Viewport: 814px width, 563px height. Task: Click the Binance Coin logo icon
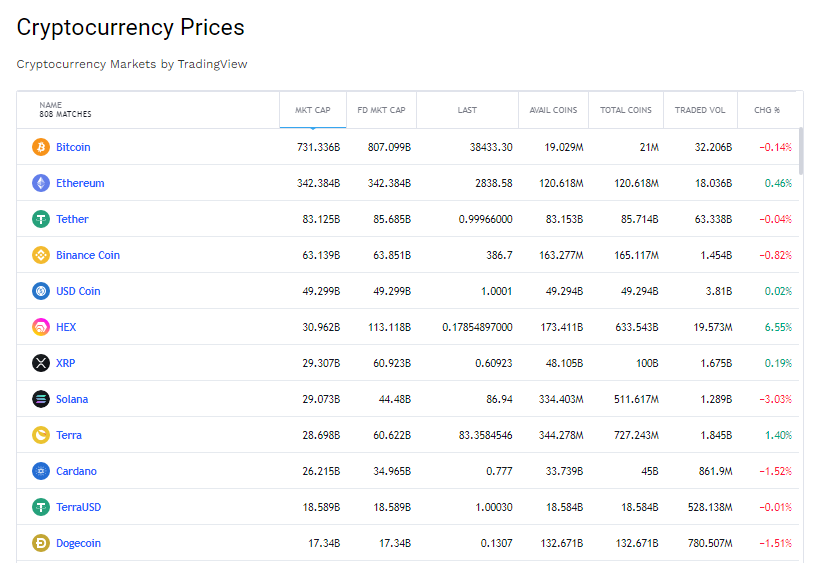(41, 255)
